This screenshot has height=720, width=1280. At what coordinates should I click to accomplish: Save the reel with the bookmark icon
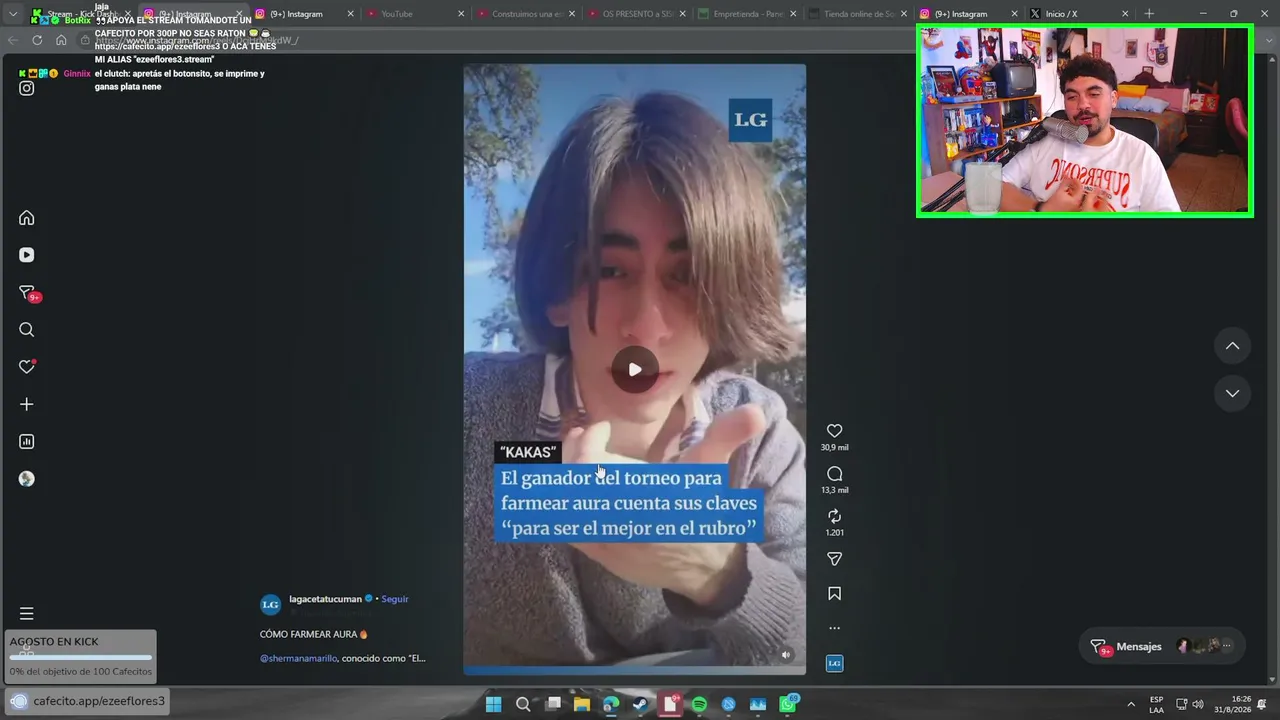(x=834, y=594)
